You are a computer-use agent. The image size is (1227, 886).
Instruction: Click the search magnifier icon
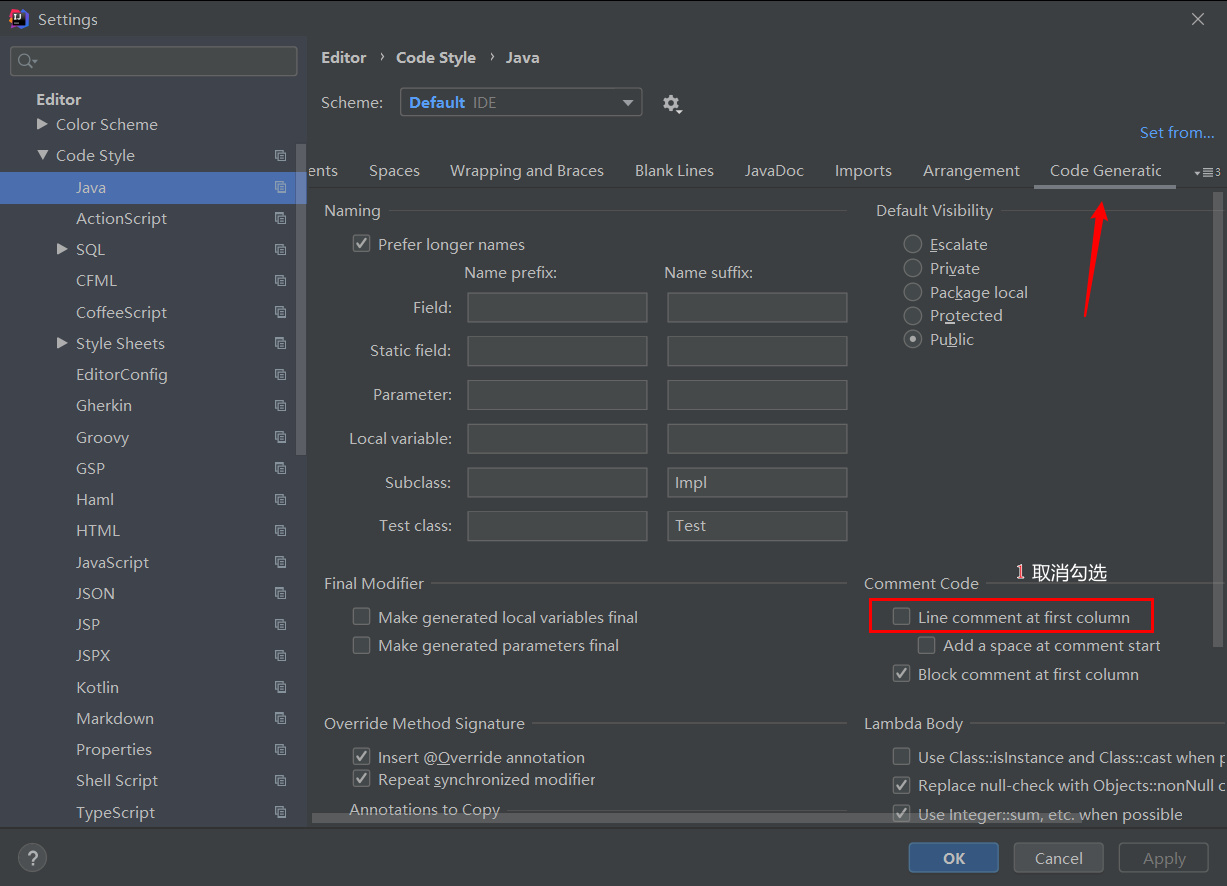tap(27, 61)
